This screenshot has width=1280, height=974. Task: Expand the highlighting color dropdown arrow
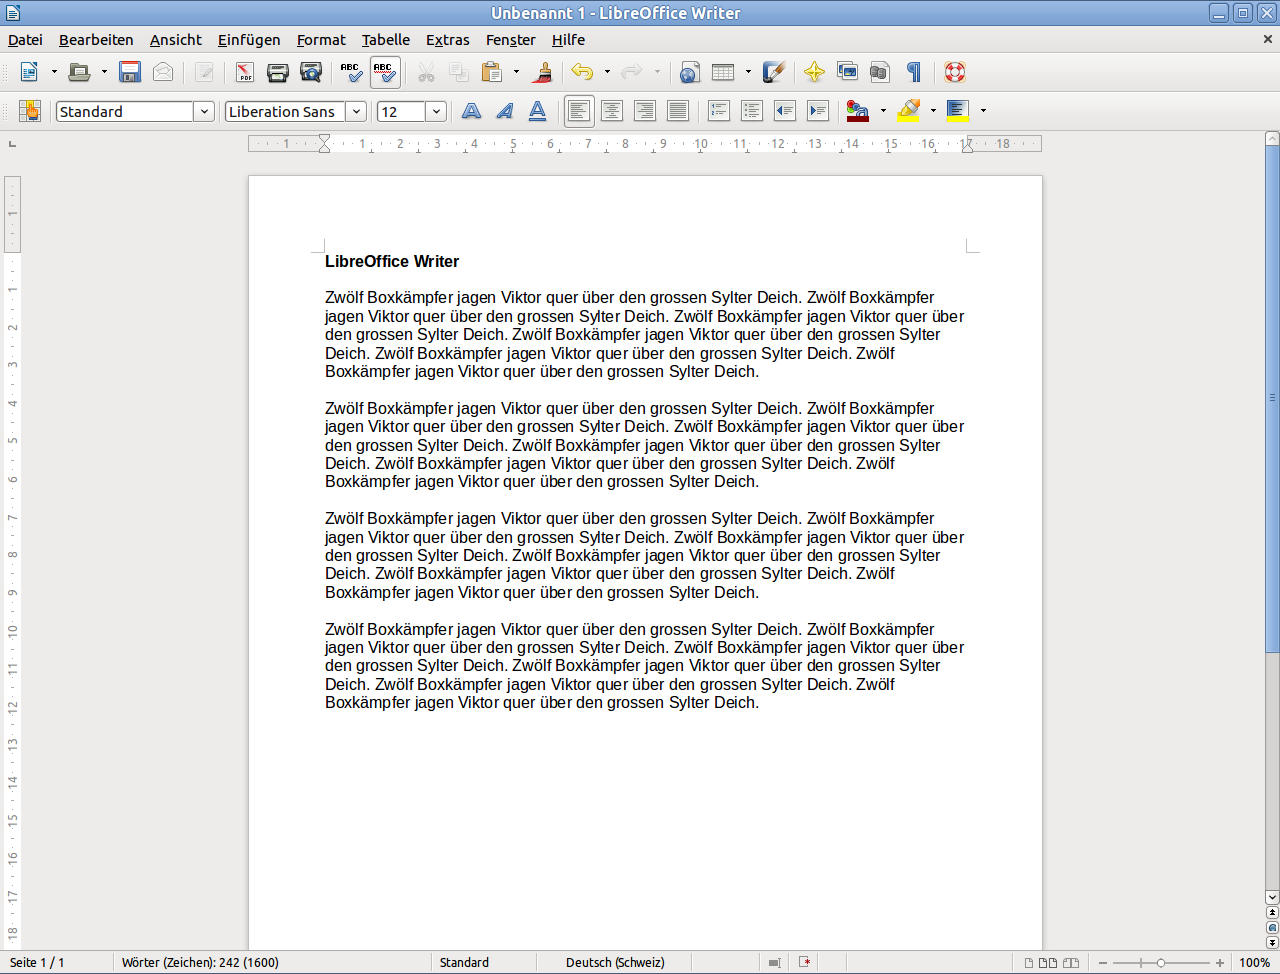(933, 111)
